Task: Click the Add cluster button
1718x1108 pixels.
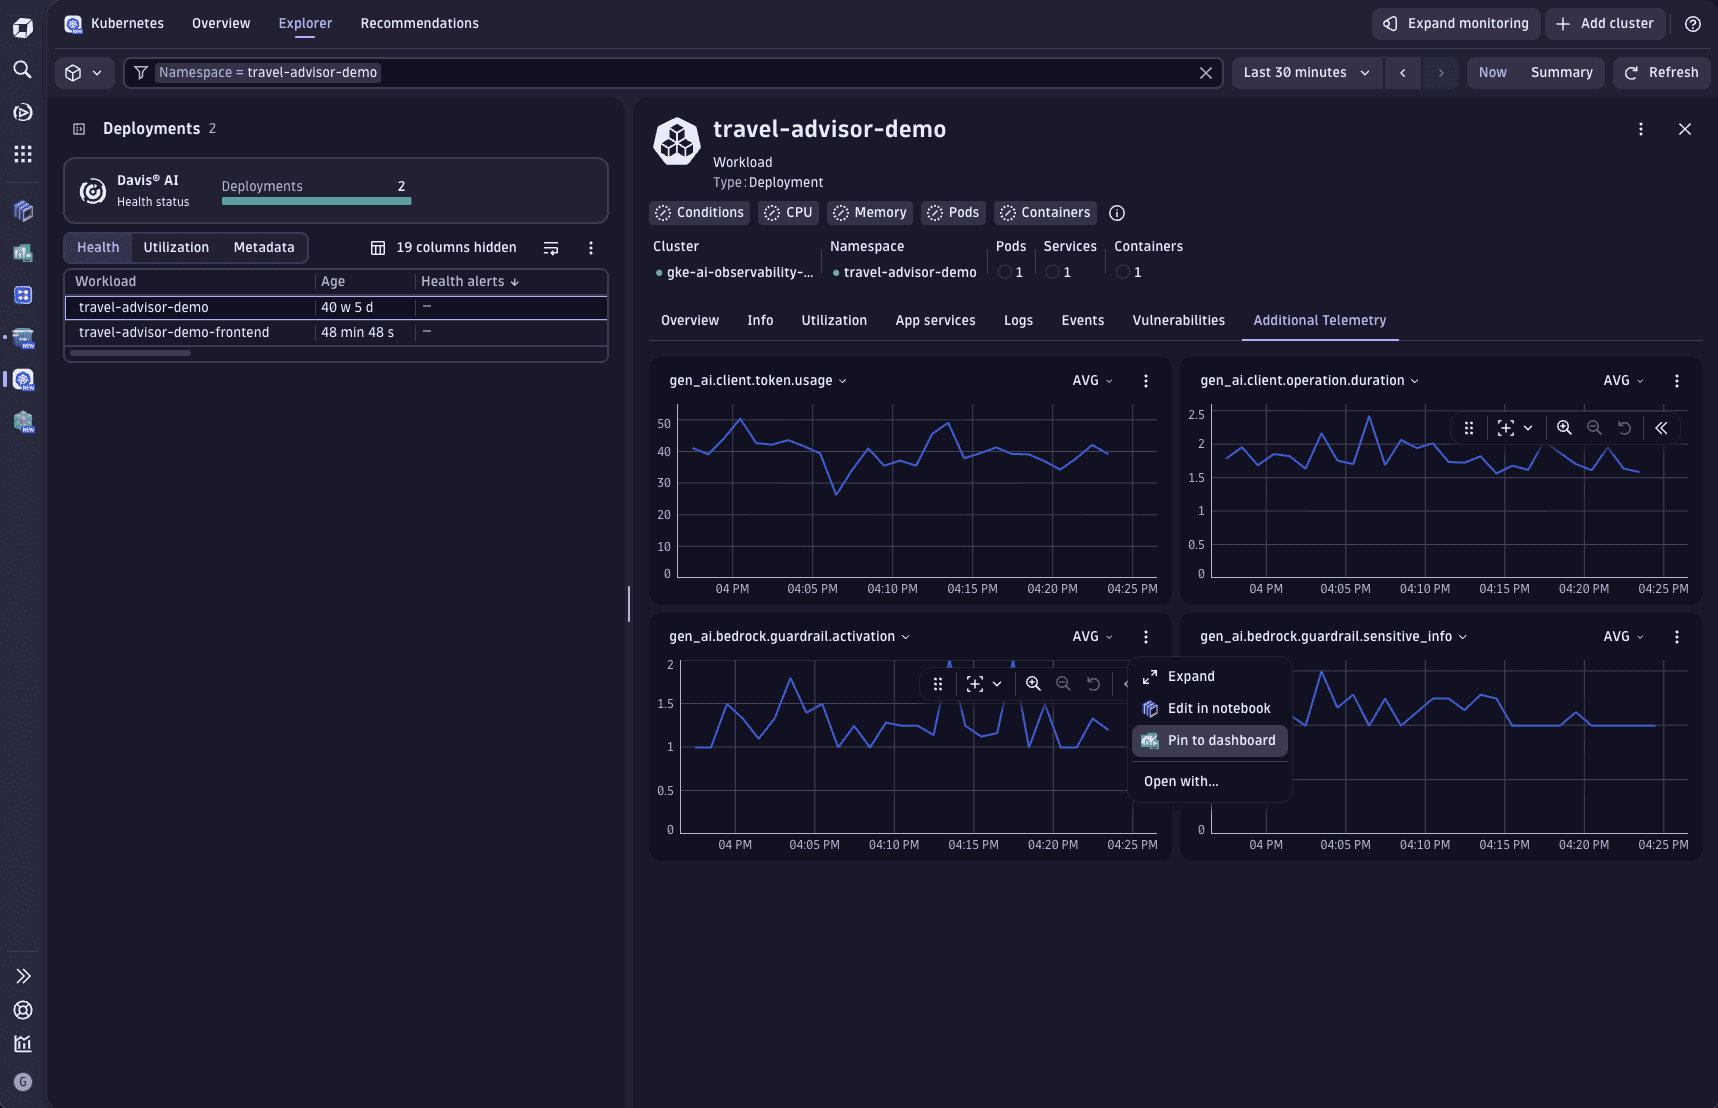Action: tap(1605, 23)
